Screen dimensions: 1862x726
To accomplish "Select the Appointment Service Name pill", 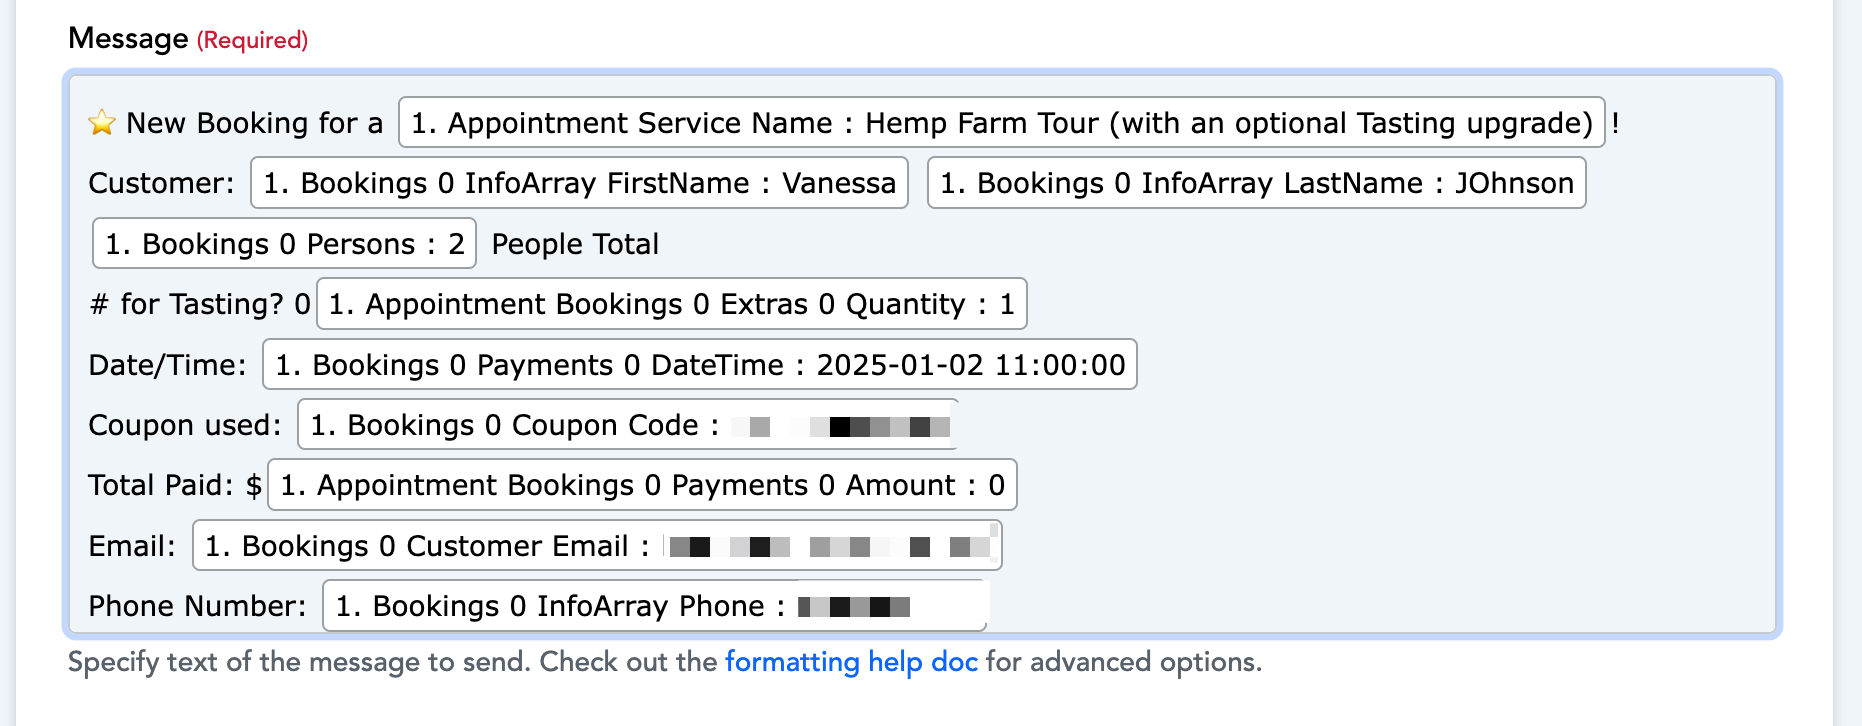I will tap(1001, 123).
